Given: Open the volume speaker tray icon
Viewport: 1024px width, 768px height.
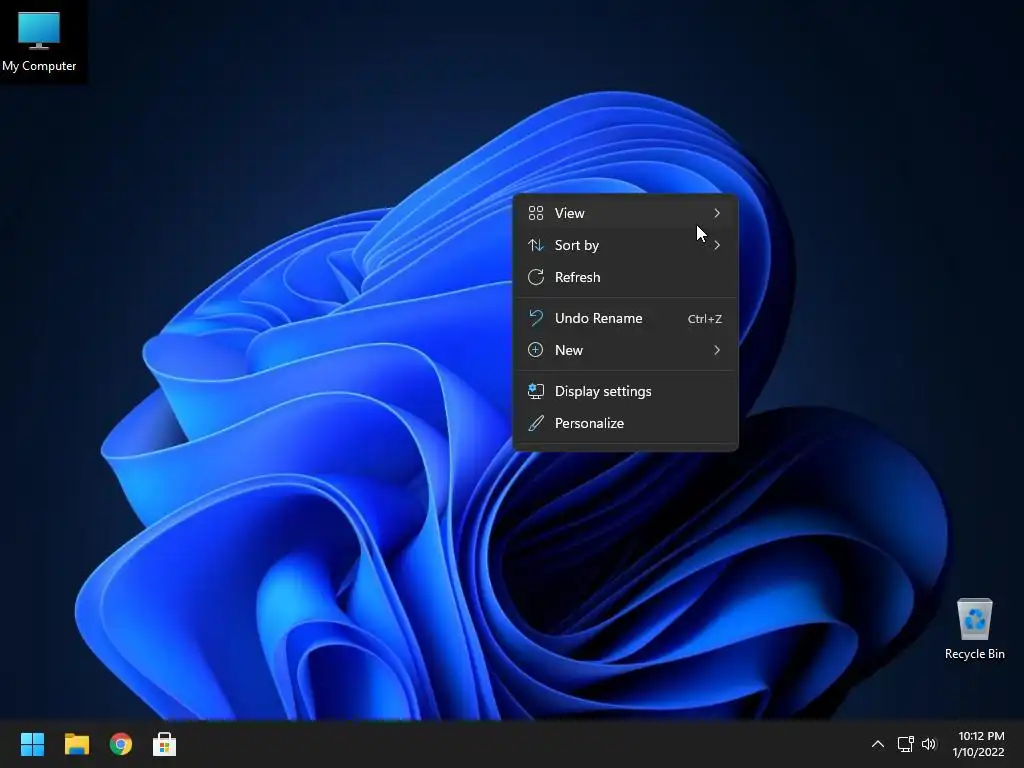Looking at the screenshot, I should [929, 744].
